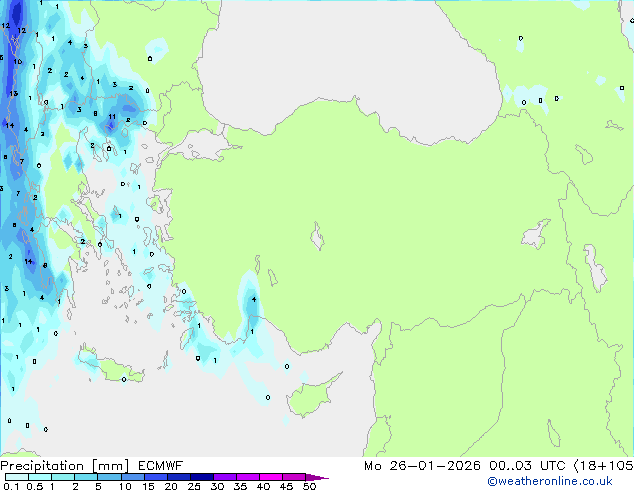Click the 15–20 mm legend swatch

155,477
